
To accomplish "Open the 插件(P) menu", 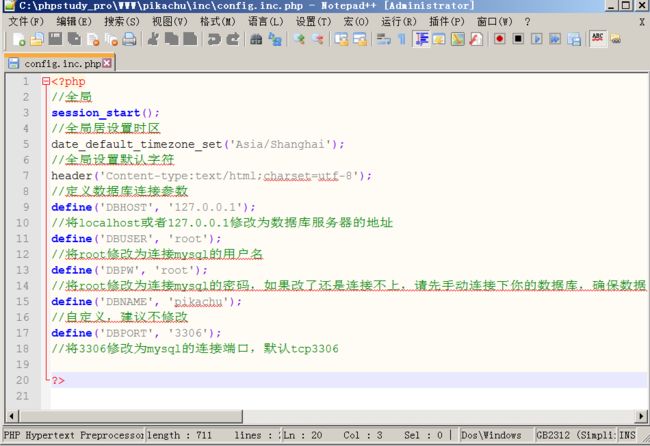I will pos(446,22).
